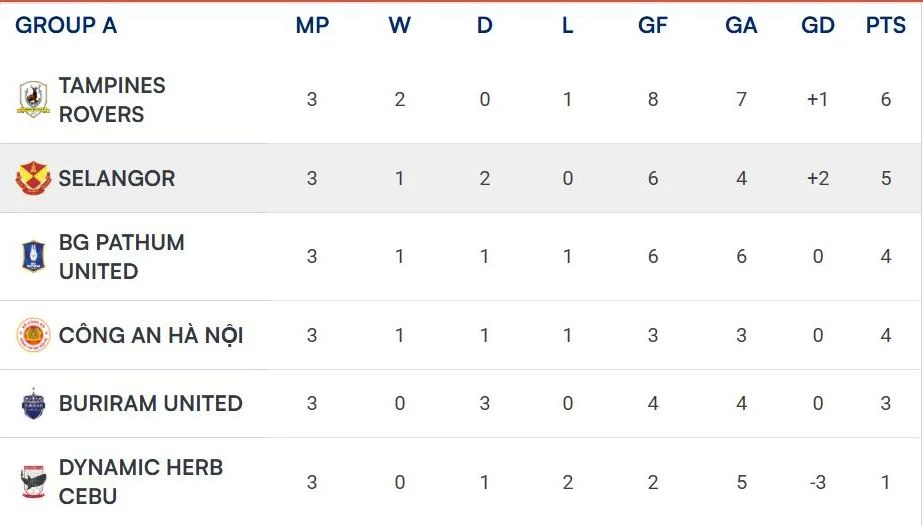Click the Công An Hà Nội crest
The image size is (923, 525).
(x=33, y=335)
